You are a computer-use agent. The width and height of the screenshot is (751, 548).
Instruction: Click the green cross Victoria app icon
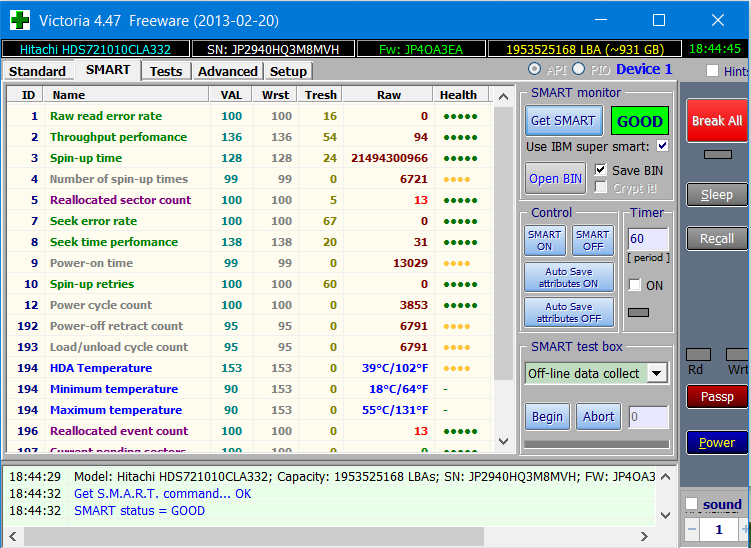[x=20, y=20]
